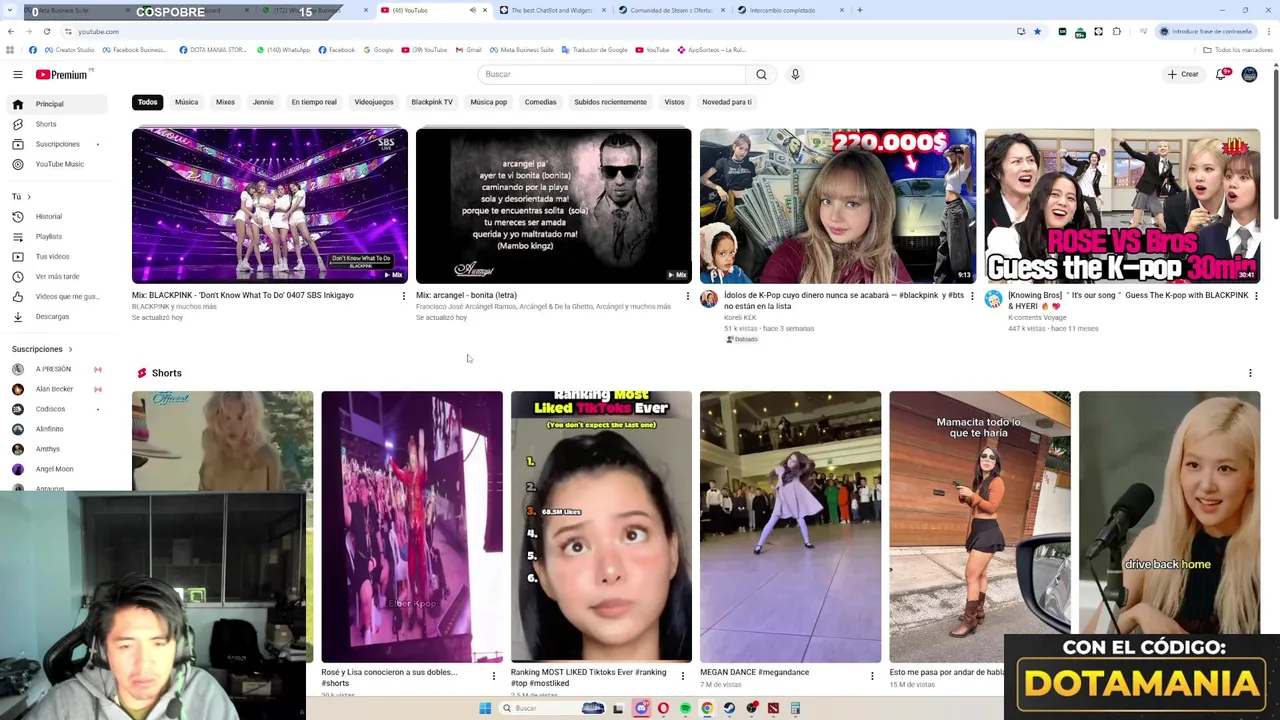This screenshot has width=1280, height=720.
Task: Open YouTube Music from the sidebar
Action: (58, 164)
